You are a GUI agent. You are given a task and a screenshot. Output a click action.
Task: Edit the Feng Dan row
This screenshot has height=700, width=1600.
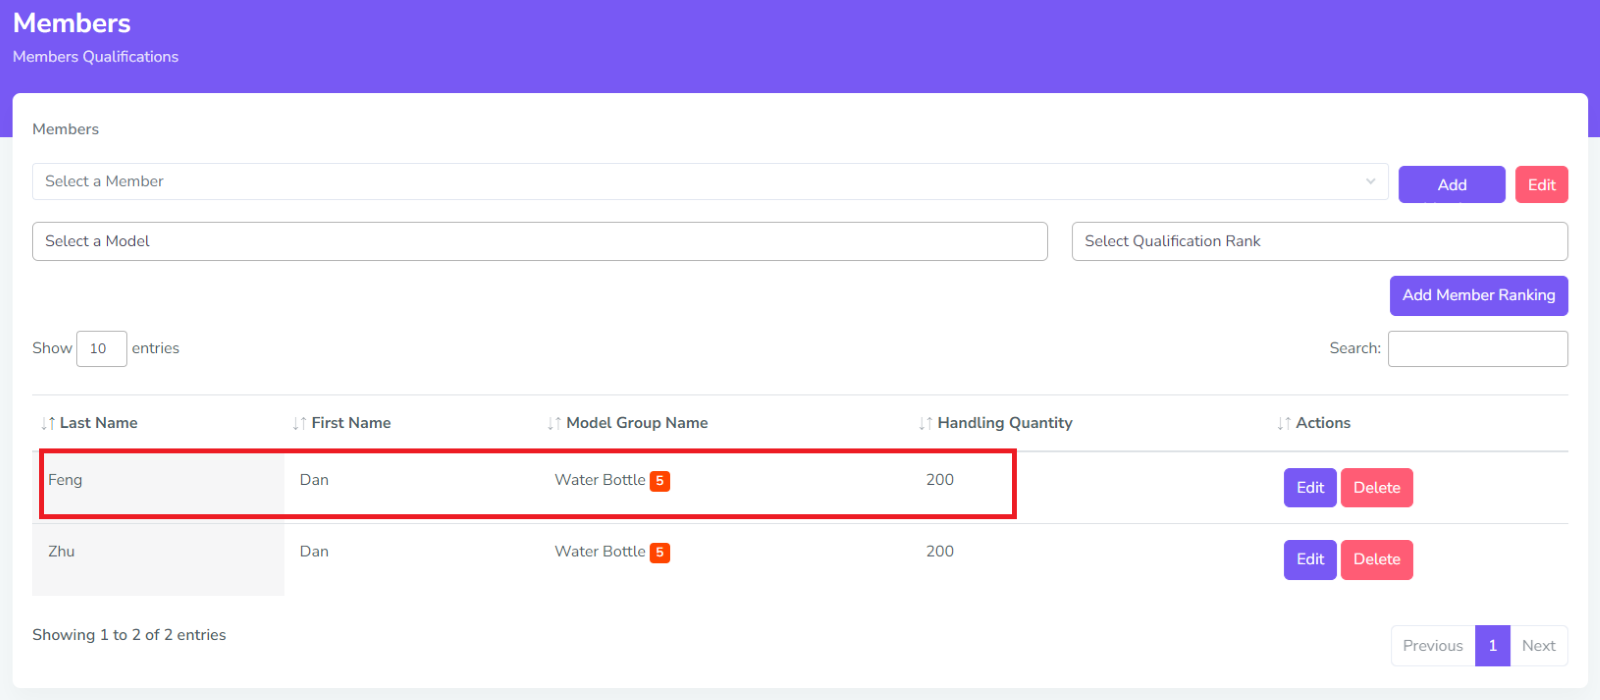[x=1310, y=488]
